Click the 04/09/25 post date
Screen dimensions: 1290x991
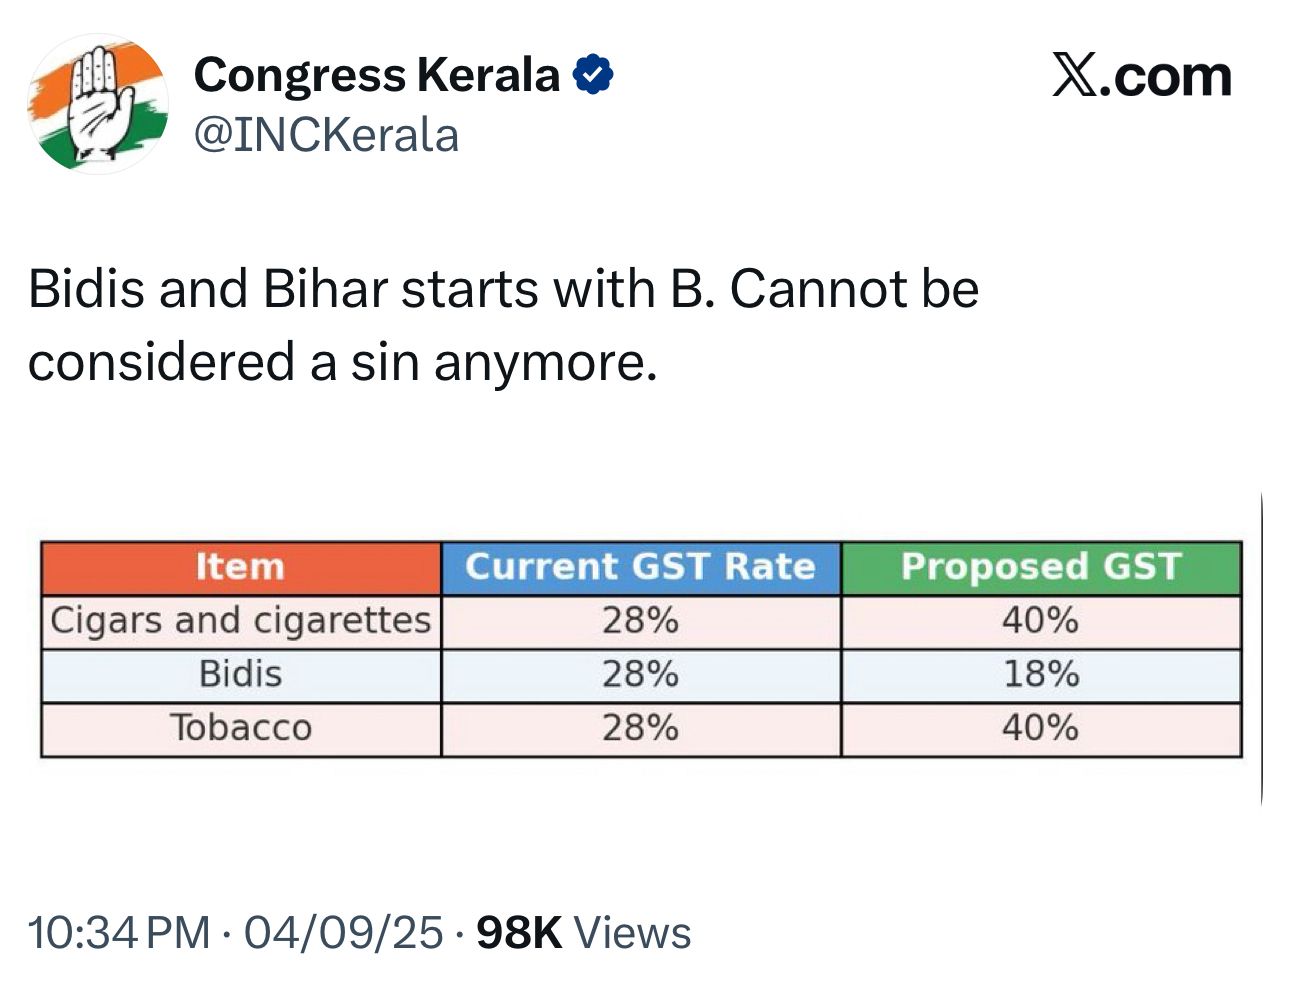(x=343, y=933)
